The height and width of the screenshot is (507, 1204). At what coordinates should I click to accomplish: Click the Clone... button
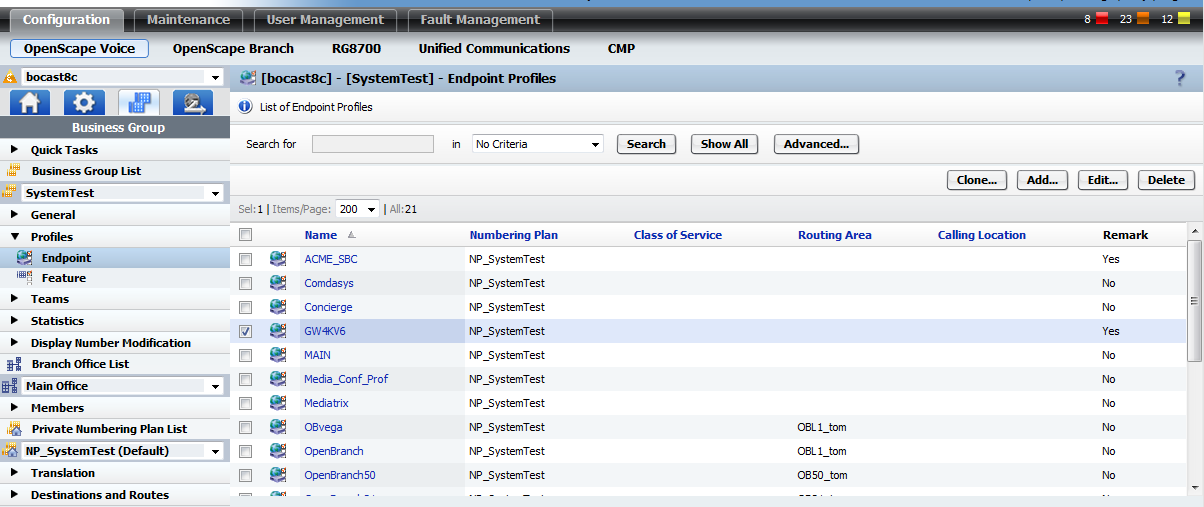click(977, 180)
